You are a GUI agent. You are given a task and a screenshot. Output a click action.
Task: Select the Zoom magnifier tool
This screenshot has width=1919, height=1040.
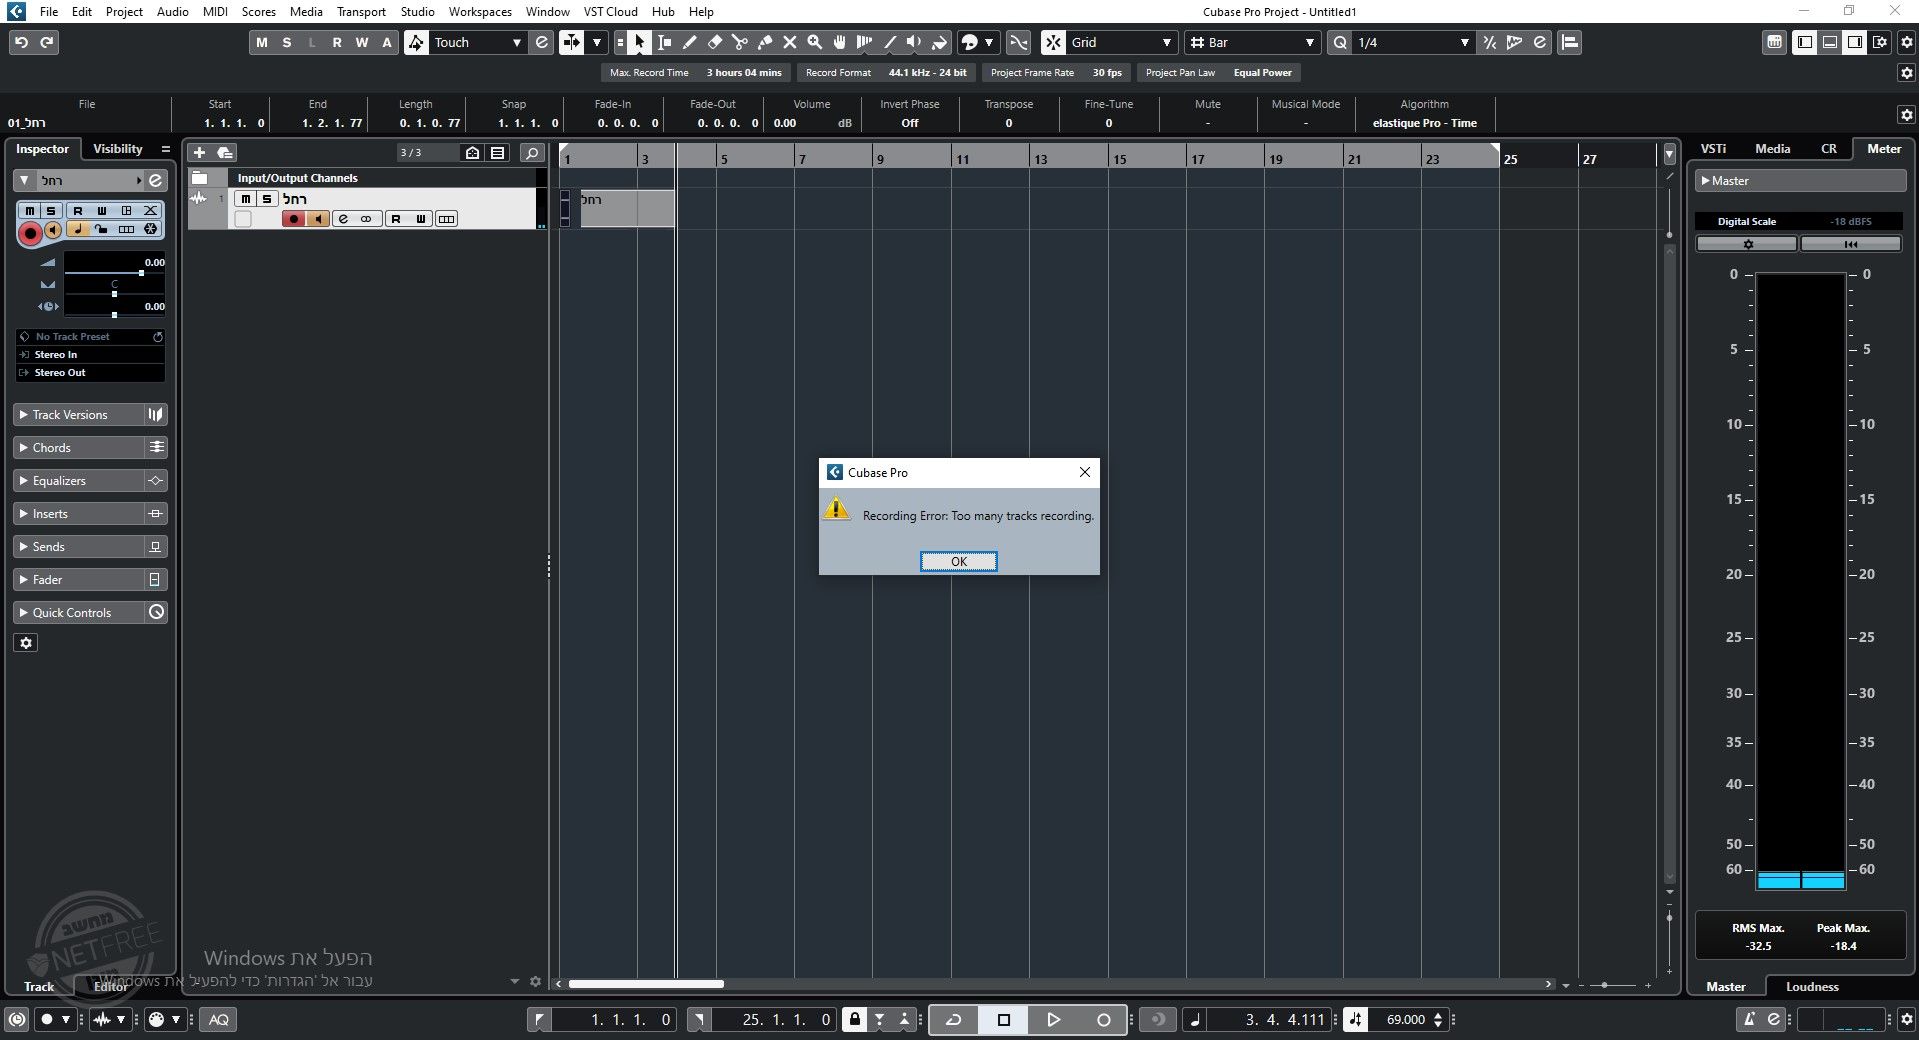[815, 42]
